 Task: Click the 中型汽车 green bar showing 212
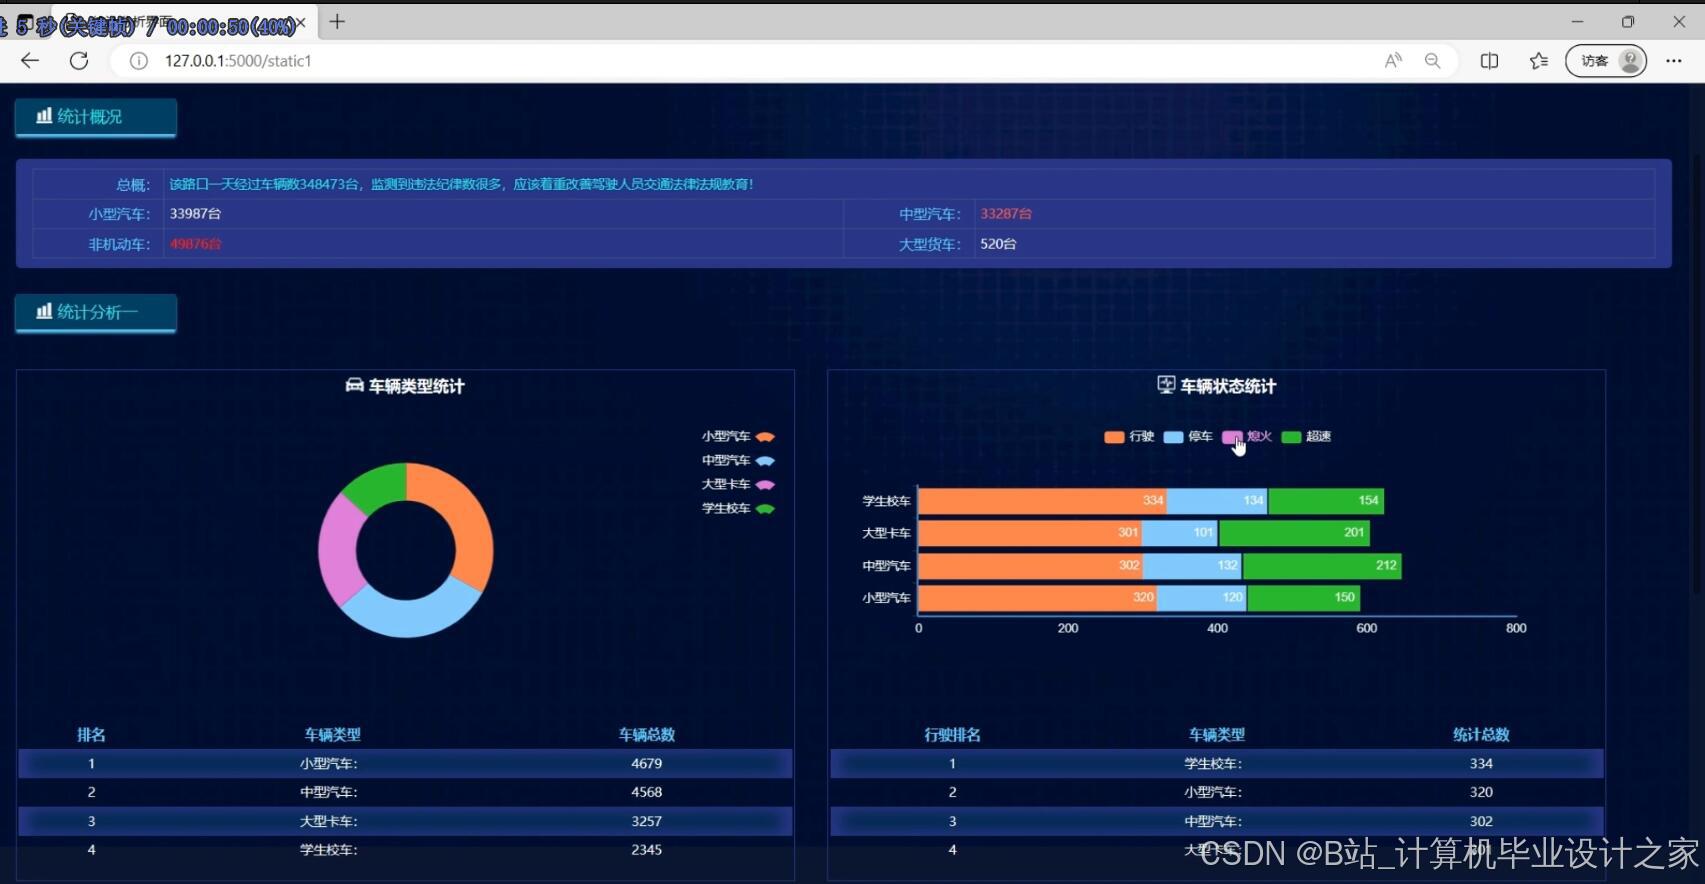(1321, 566)
